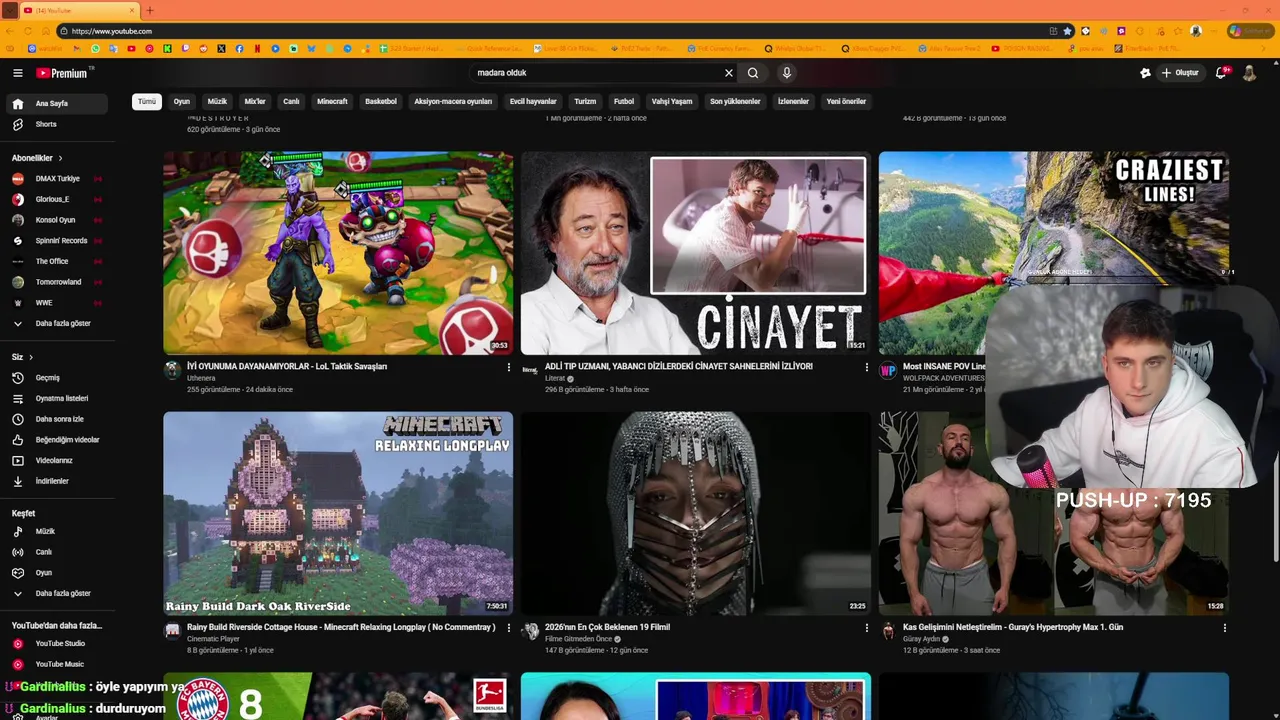Select the Son yüklenenler chip

[x=735, y=101]
